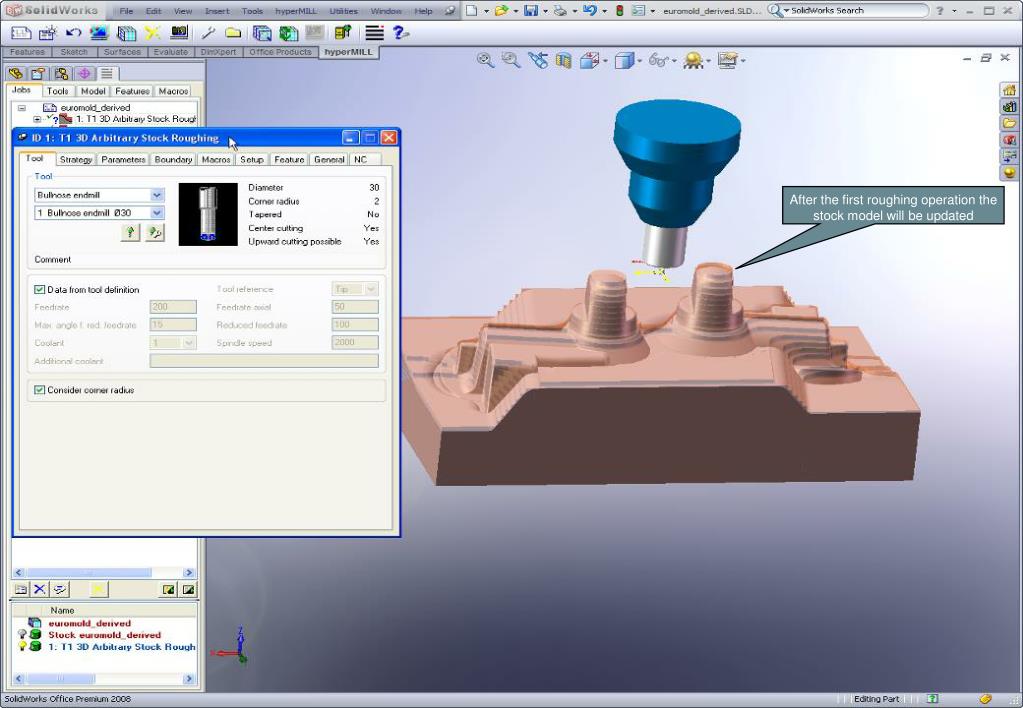Click the View Settings monitor icon
Image resolution: width=1023 pixels, height=708 pixels.
point(727,61)
